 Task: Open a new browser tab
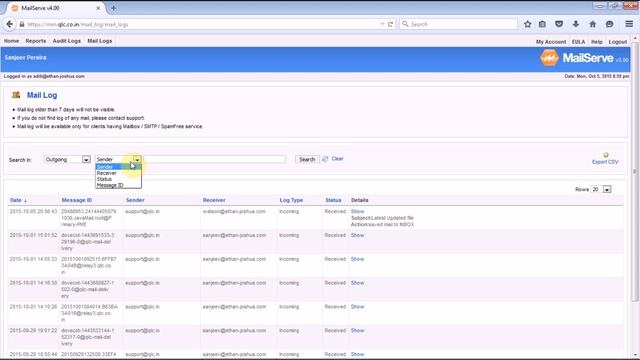click(113, 8)
